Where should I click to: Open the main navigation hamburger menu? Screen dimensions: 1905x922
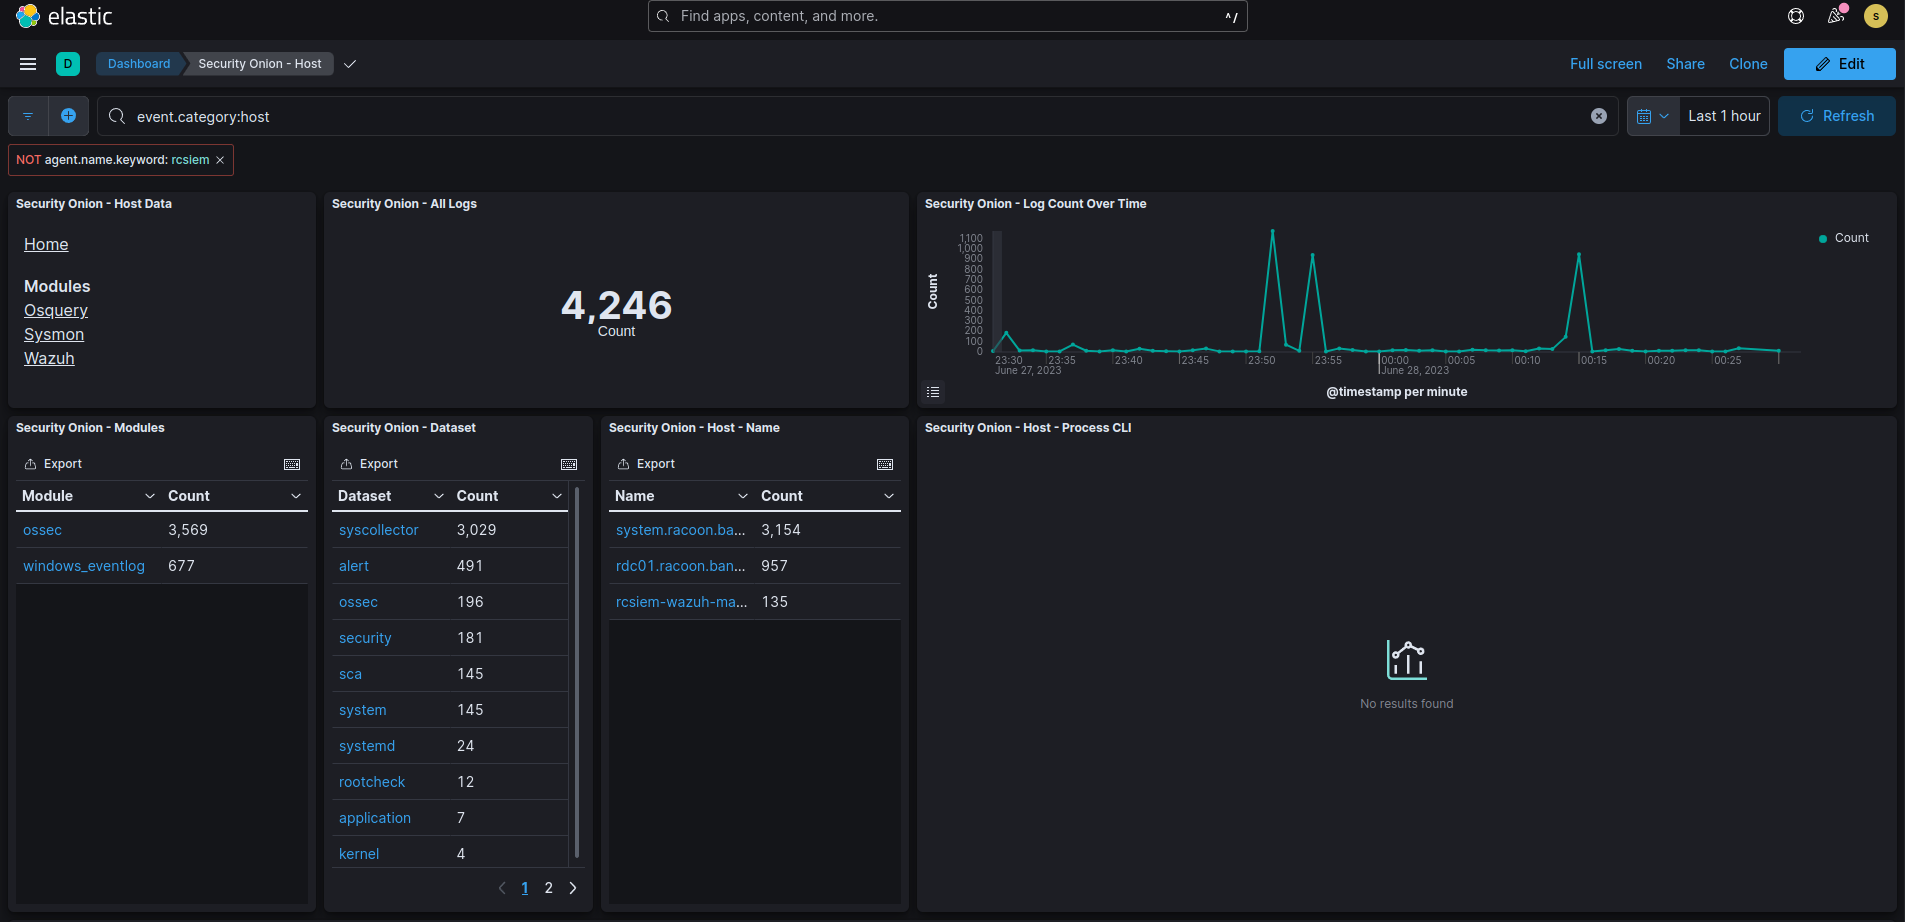click(28, 63)
